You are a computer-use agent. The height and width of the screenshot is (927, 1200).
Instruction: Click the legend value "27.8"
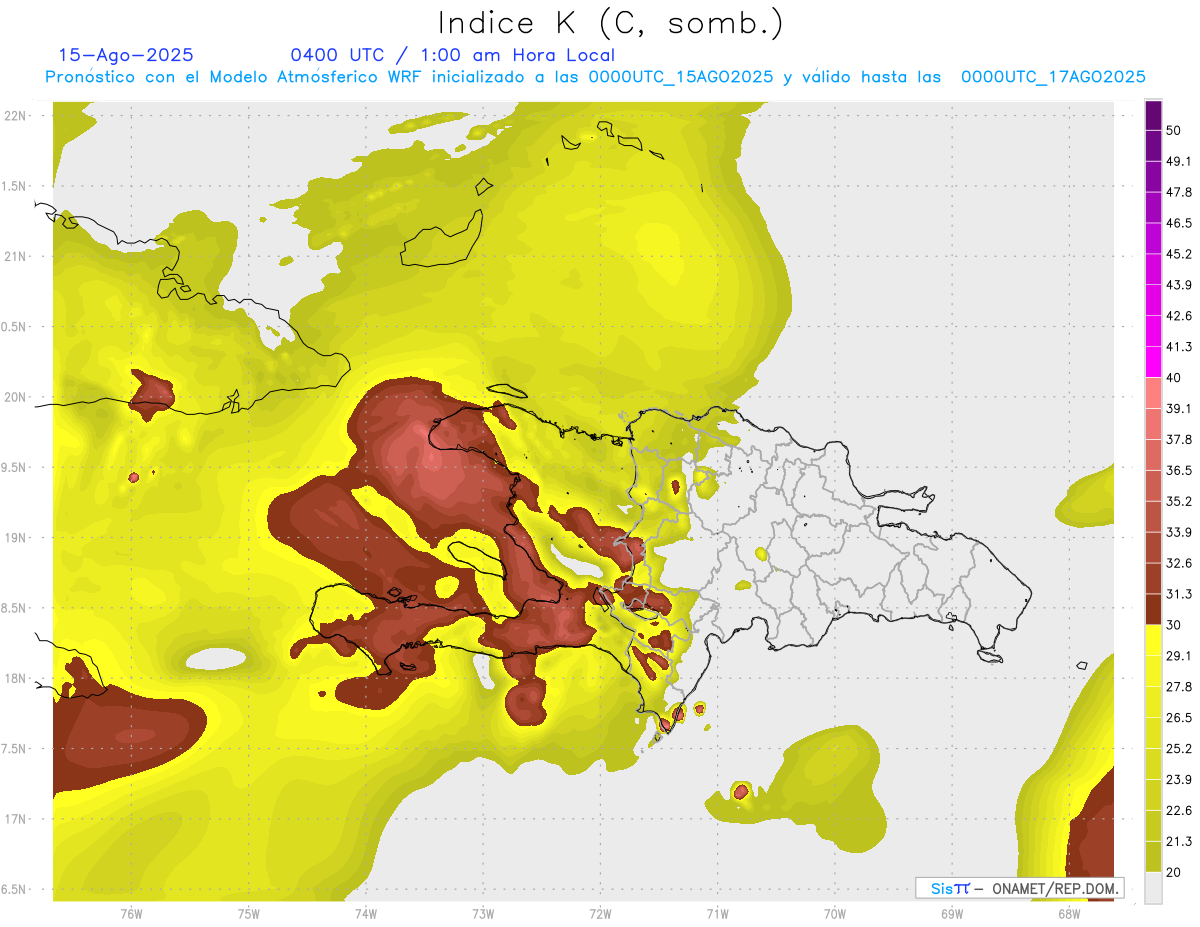[x=1179, y=687]
